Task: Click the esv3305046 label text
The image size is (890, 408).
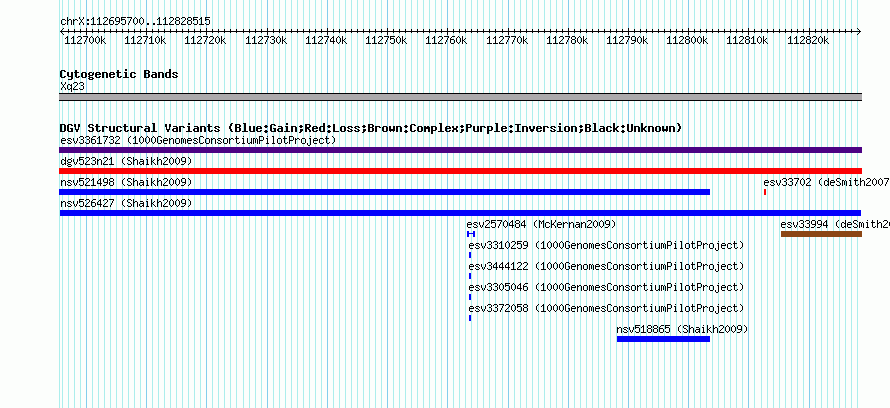Action: coord(606,287)
